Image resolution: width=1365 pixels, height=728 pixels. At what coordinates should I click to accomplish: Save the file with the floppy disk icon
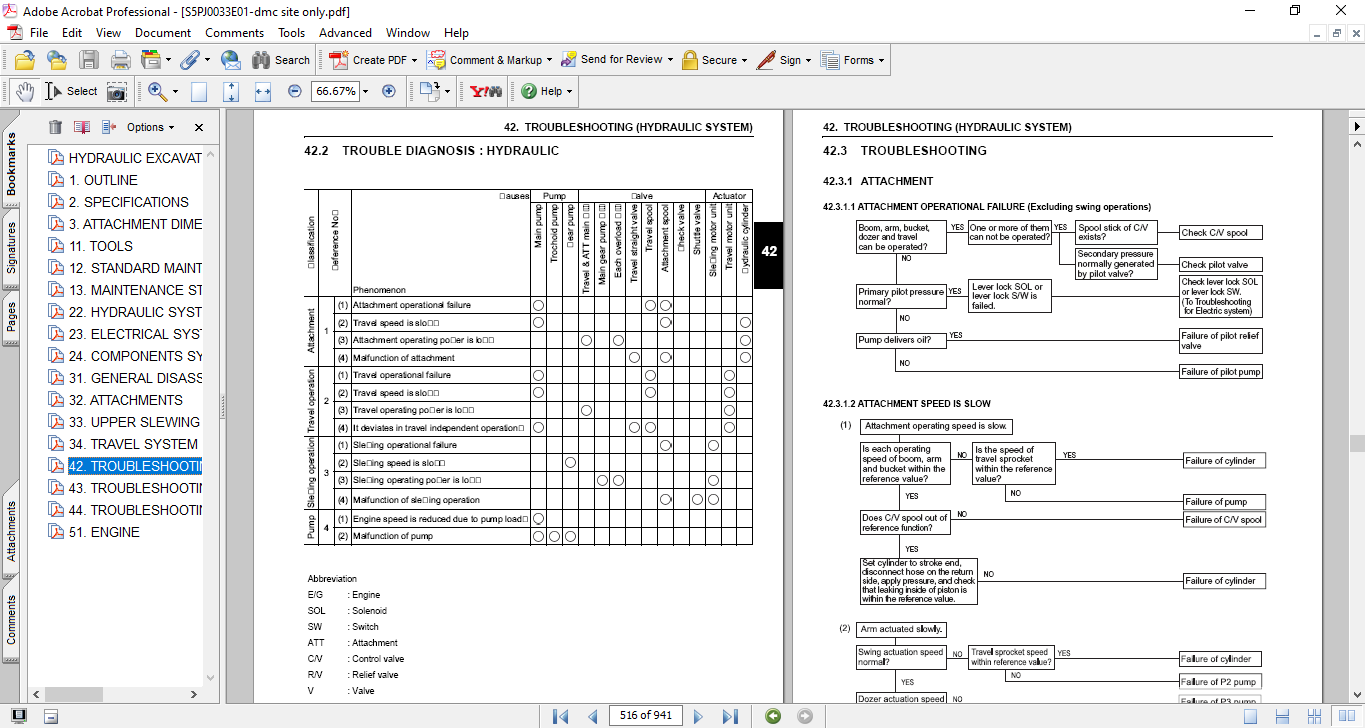89,60
